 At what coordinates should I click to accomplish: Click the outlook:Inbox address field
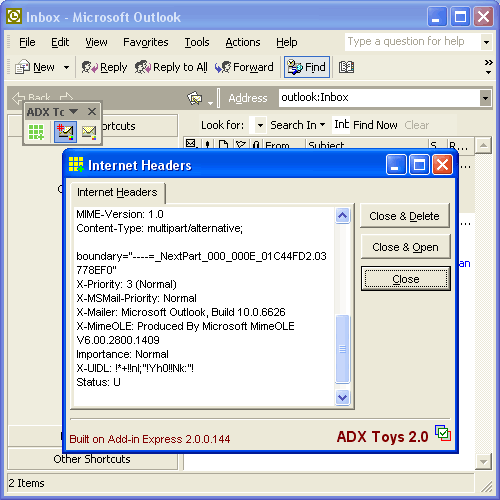coord(379,97)
